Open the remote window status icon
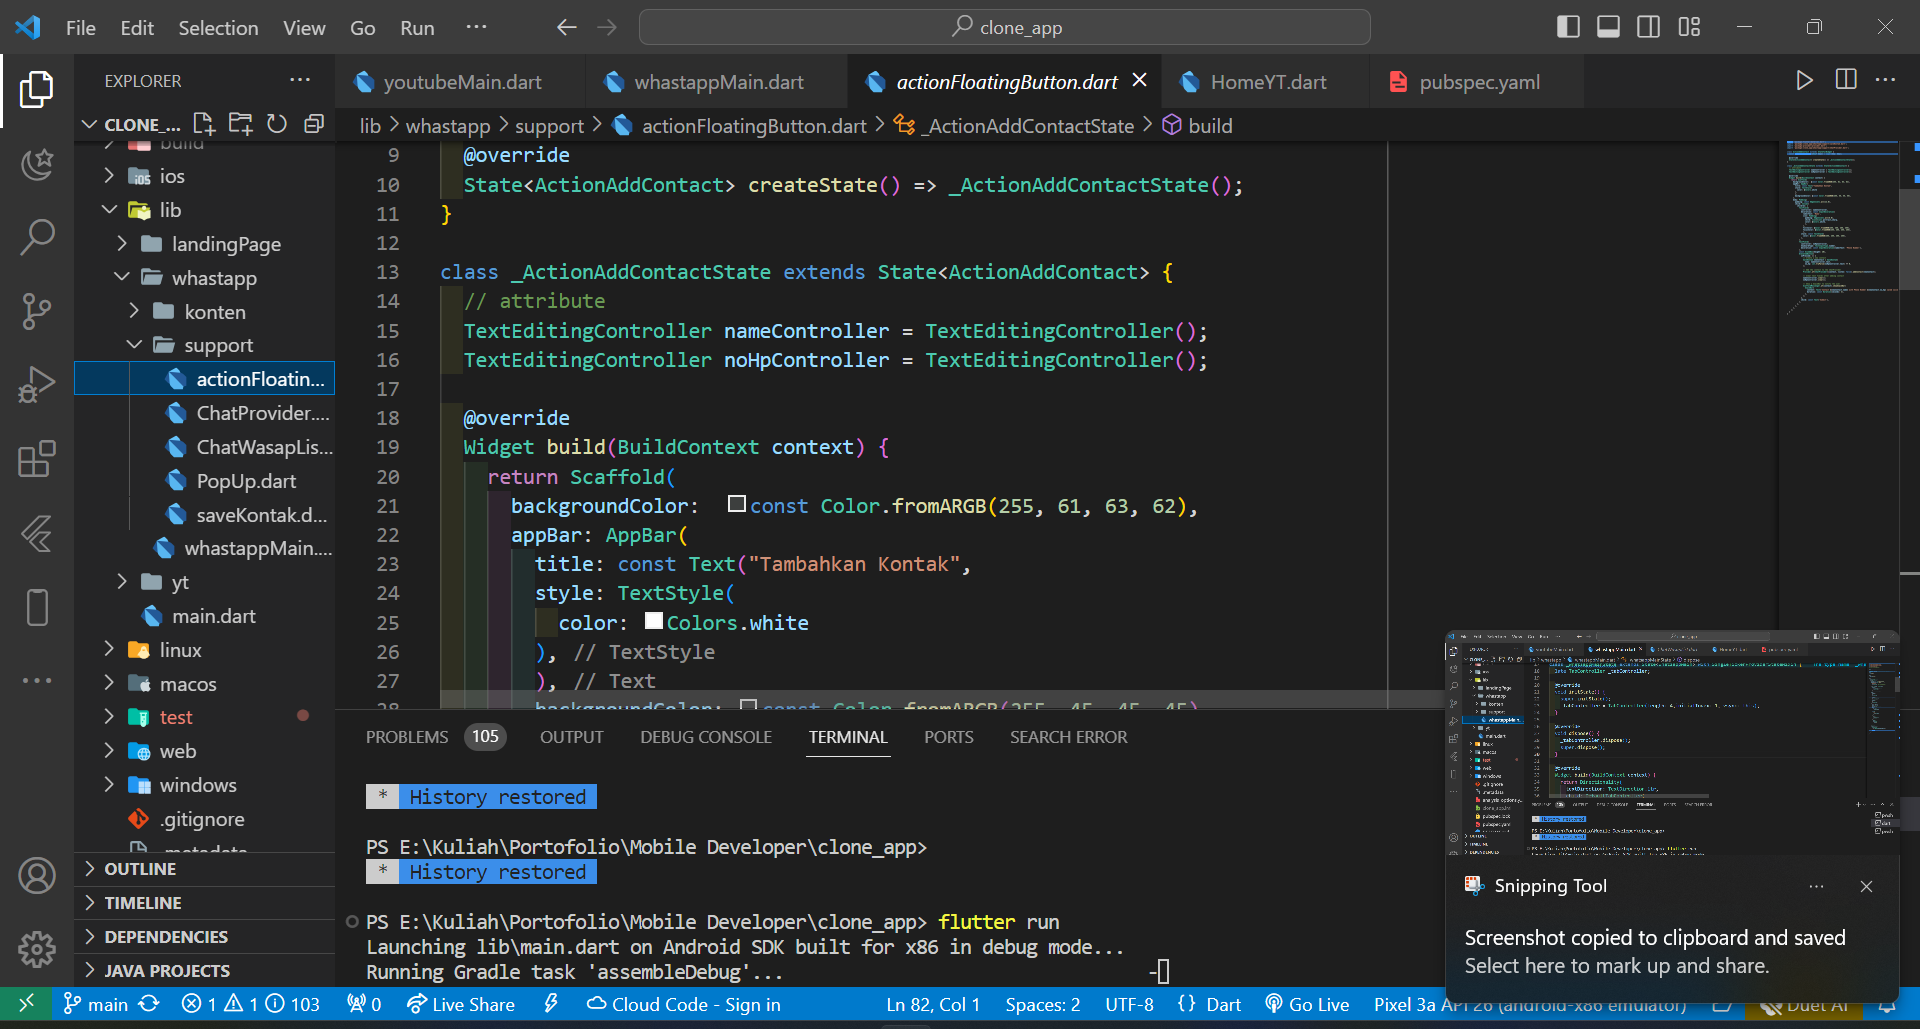 coord(27,1003)
